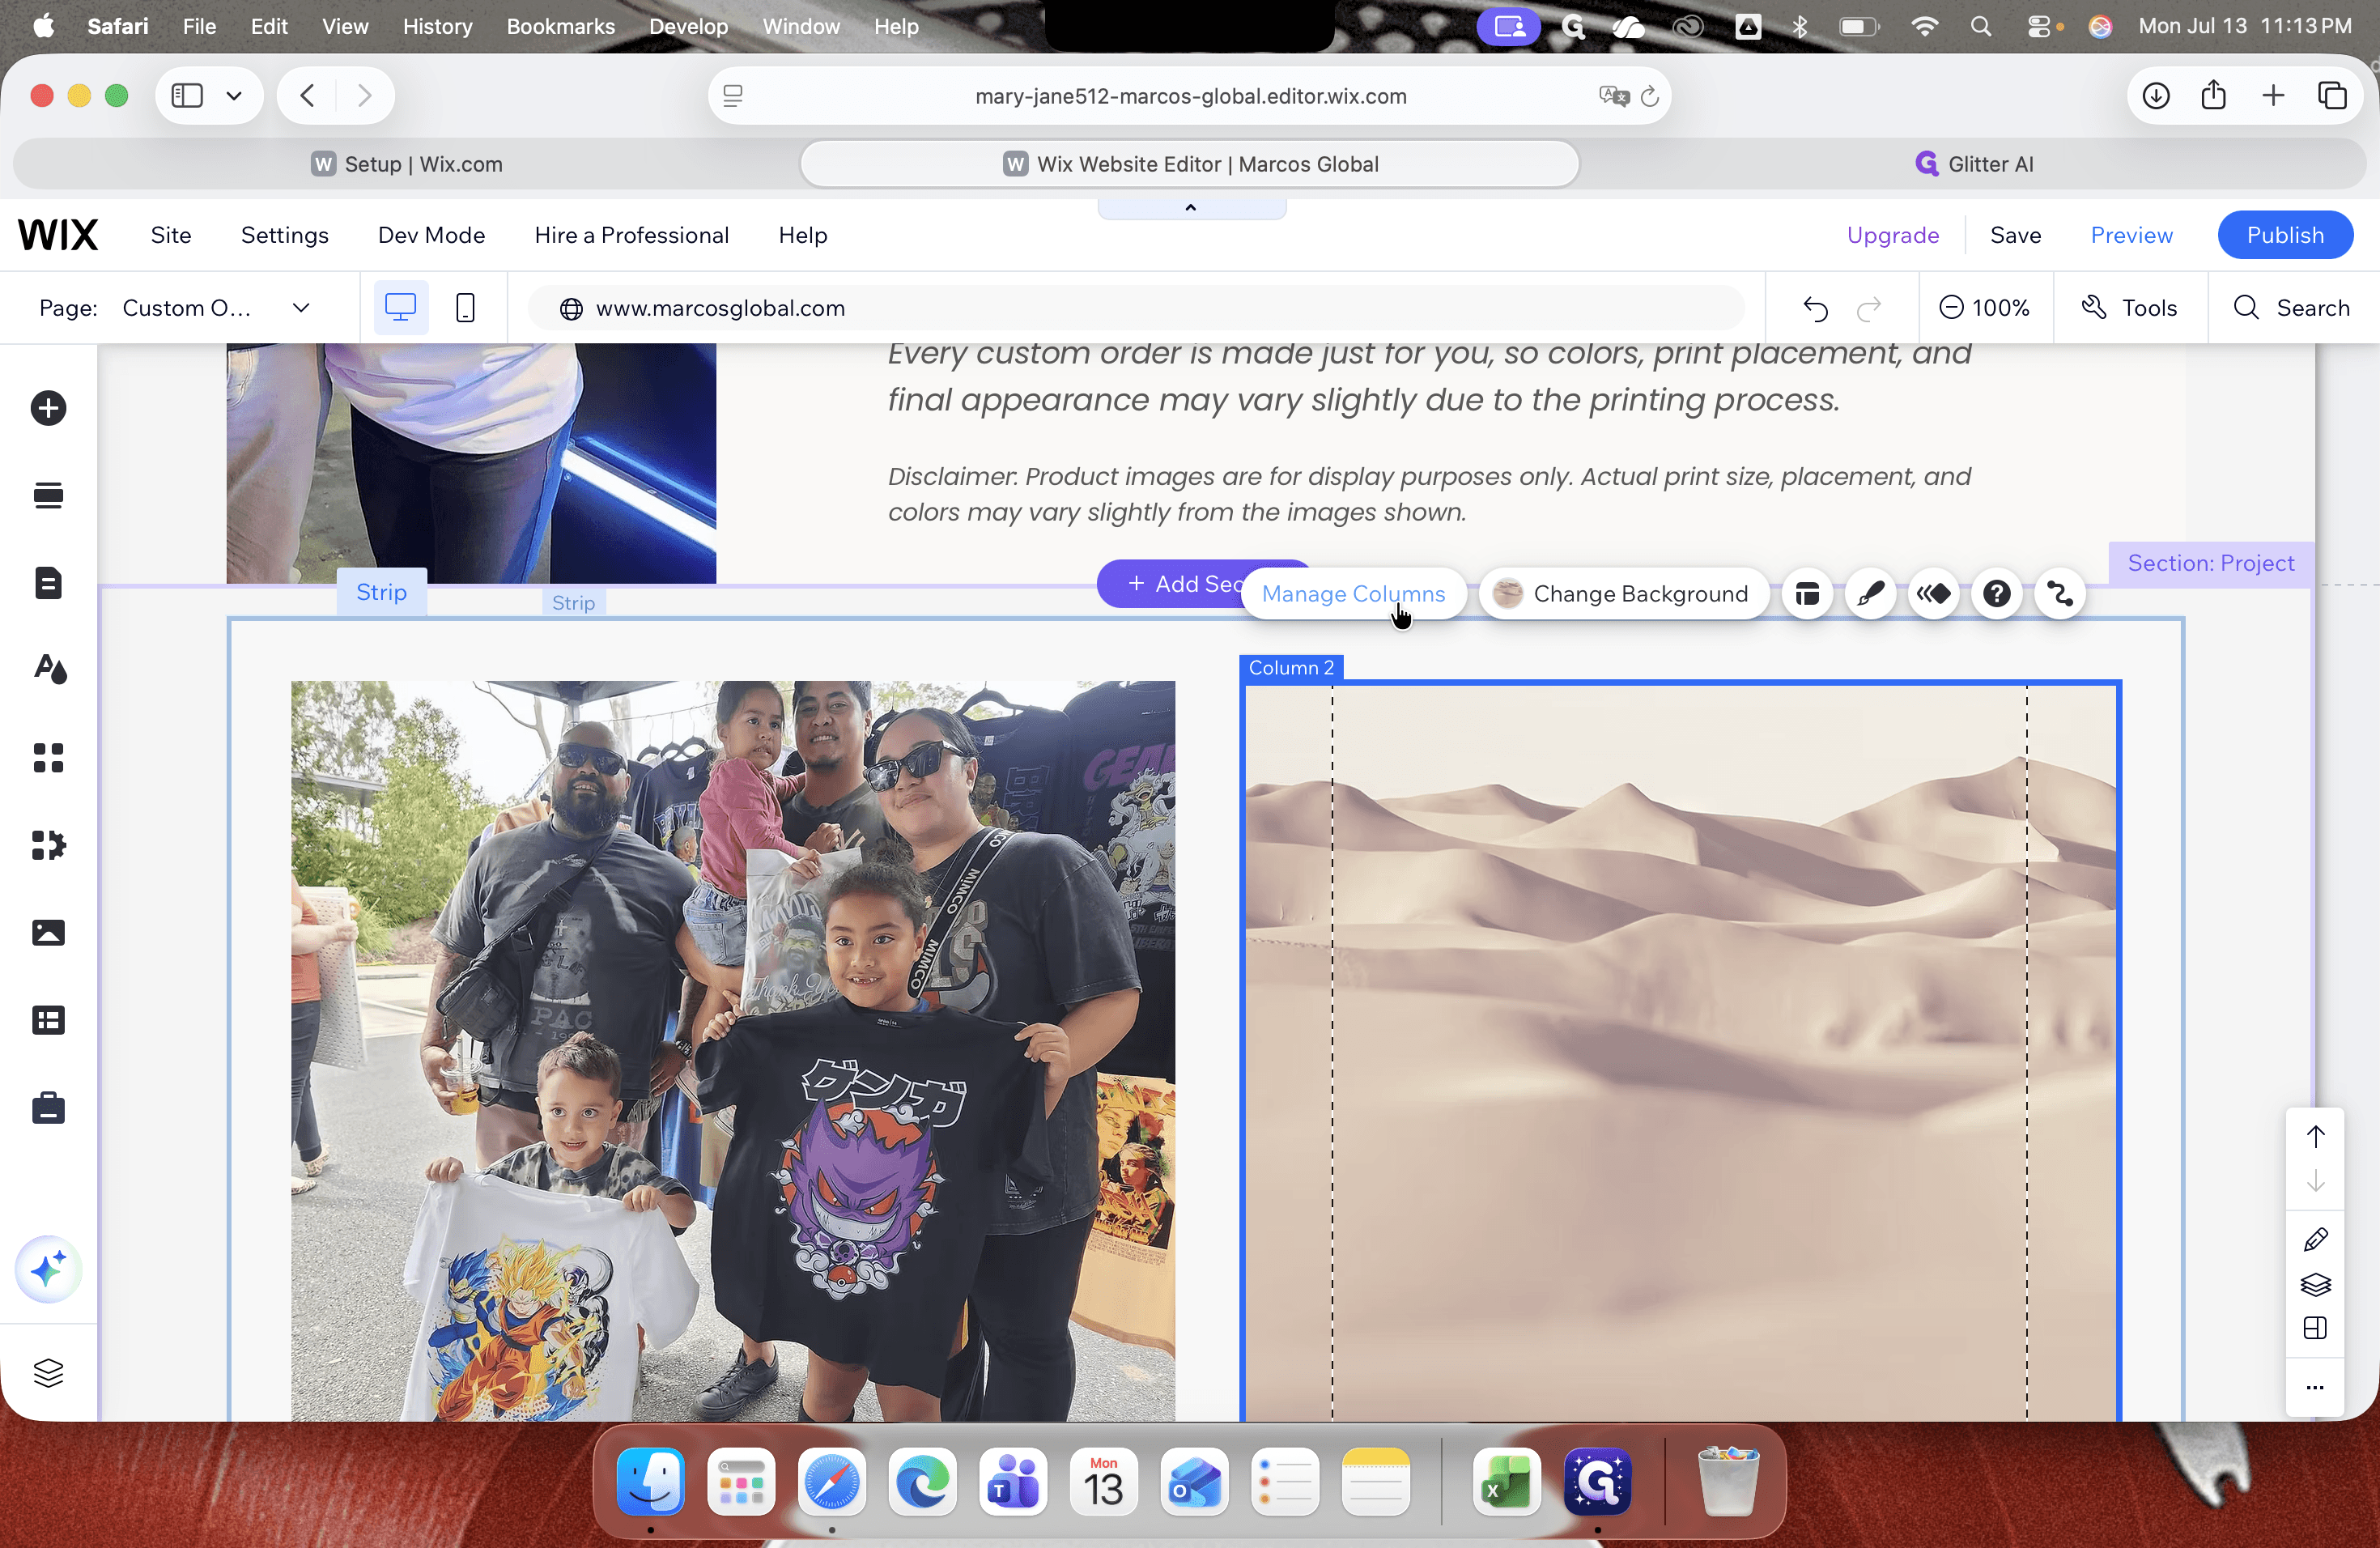This screenshot has width=2380, height=1548.
Task: Switch to the Glitter AI tab
Action: (1974, 164)
